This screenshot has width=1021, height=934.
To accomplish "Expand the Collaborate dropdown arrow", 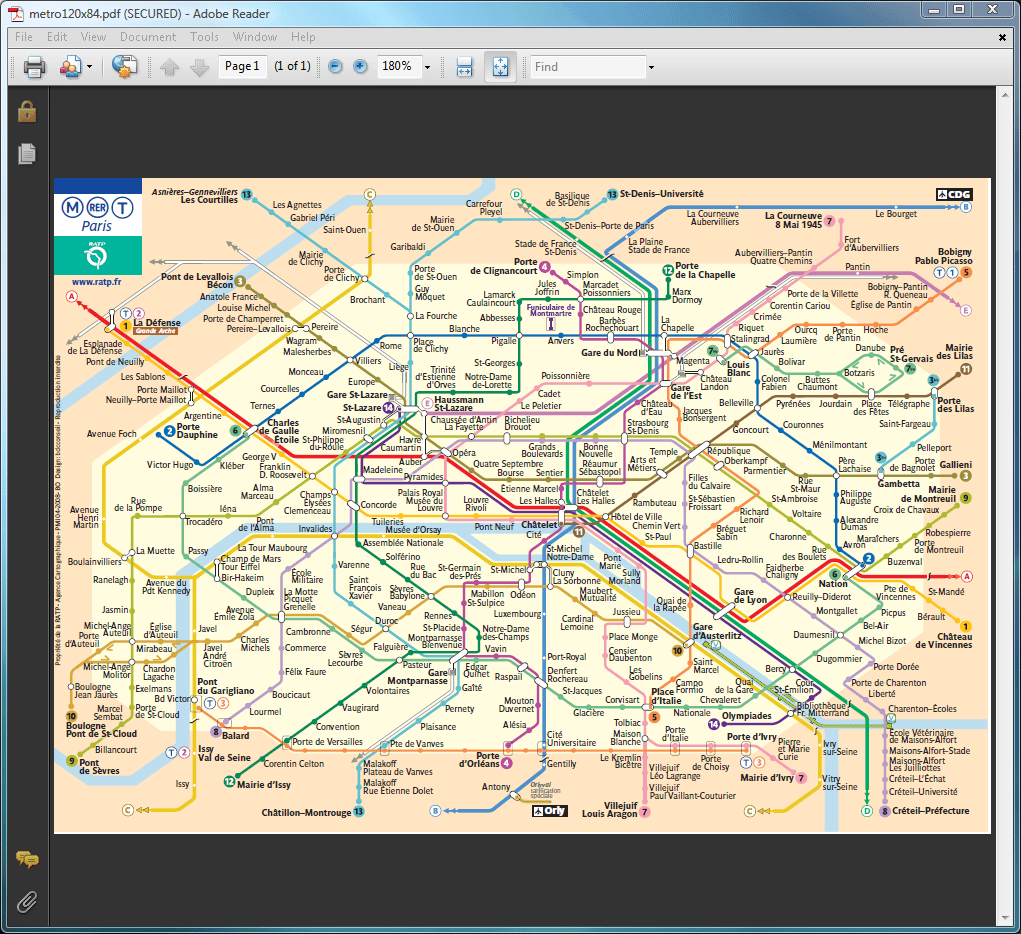I will 90,67.
